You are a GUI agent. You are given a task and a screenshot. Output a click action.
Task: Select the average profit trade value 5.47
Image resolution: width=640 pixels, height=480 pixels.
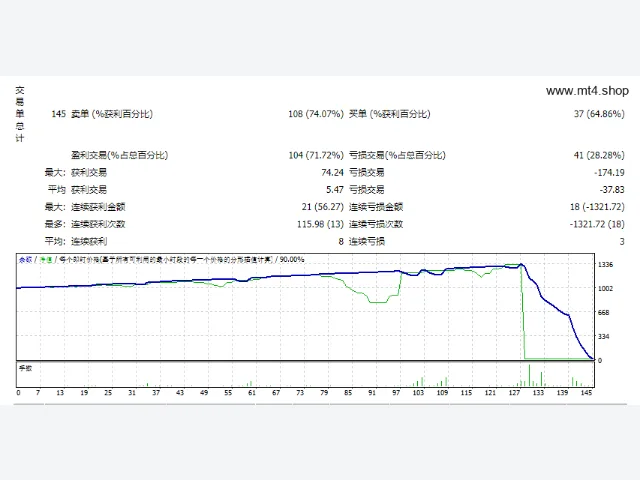pos(335,190)
